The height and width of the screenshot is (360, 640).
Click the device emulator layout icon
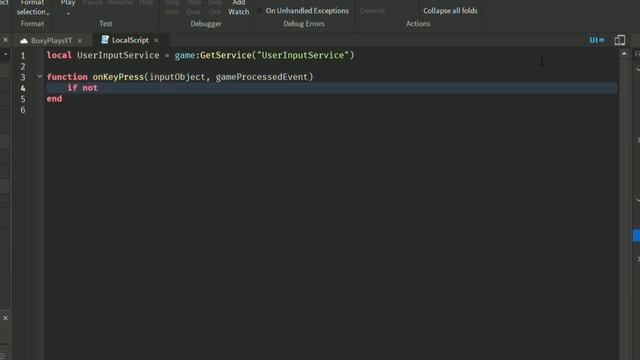coord(620,40)
